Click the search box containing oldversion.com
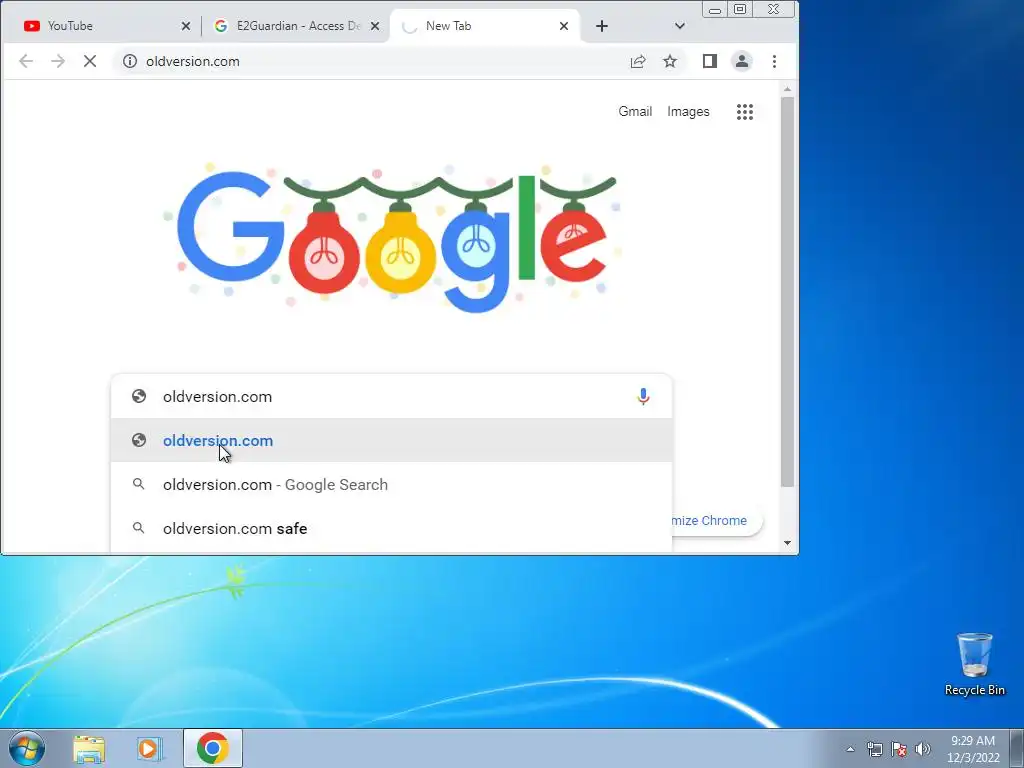This screenshot has height=768, width=1024. click(392, 396)
